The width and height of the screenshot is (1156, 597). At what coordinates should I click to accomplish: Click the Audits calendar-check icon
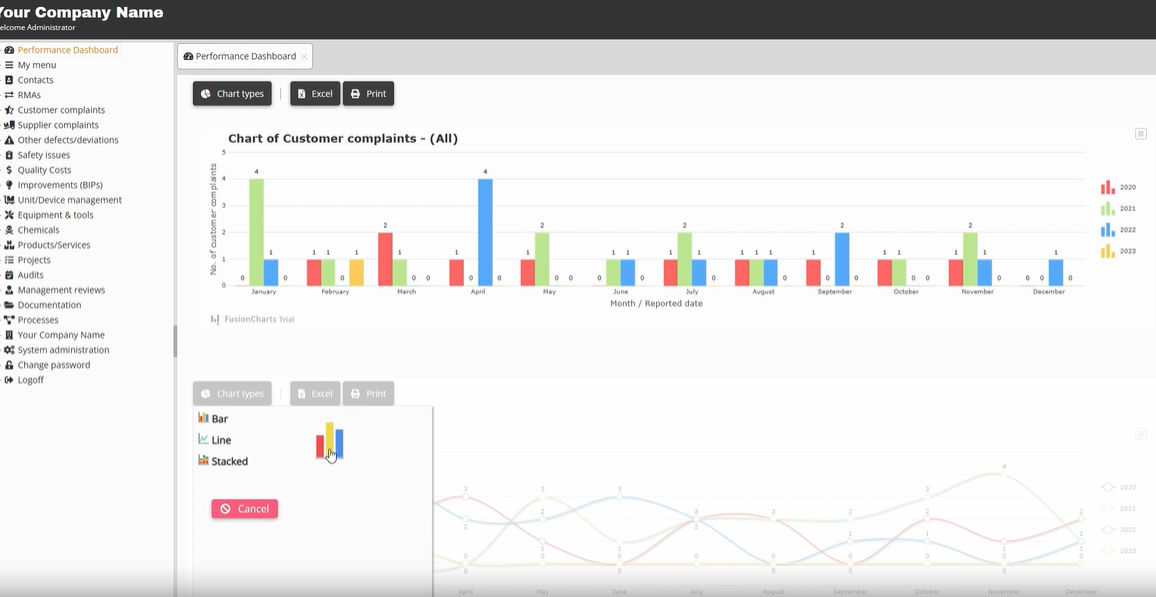[9, 275]
